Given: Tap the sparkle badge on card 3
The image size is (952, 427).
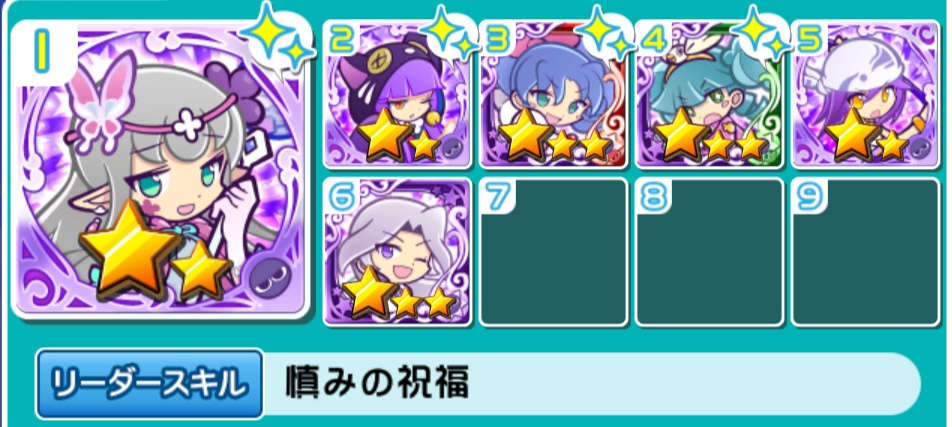Looking at the screenshot, I should [x=606, y=32].
